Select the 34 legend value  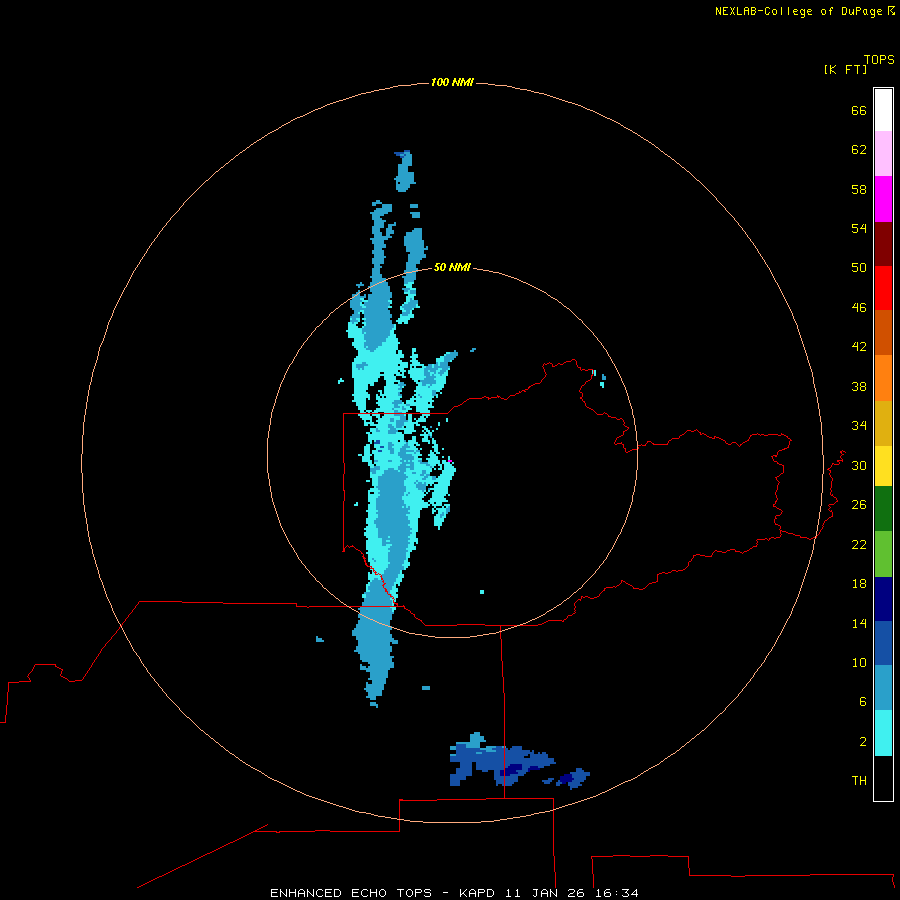coord(859,425)
